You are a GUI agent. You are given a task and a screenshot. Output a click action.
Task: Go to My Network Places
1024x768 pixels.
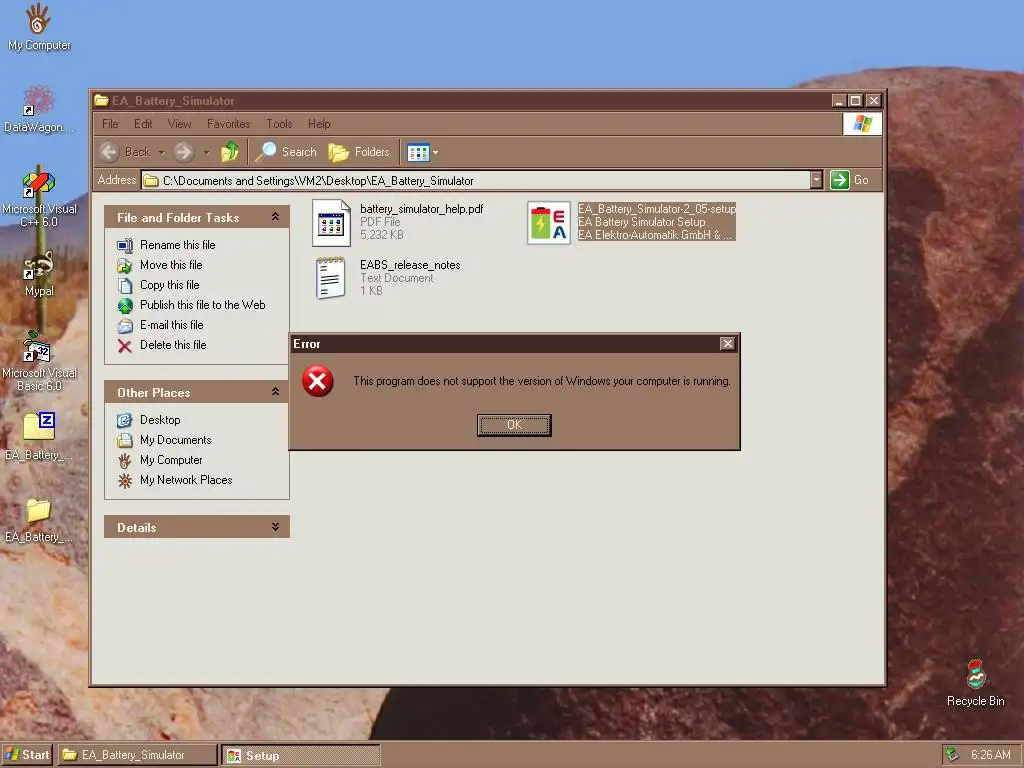click(186, 480)
